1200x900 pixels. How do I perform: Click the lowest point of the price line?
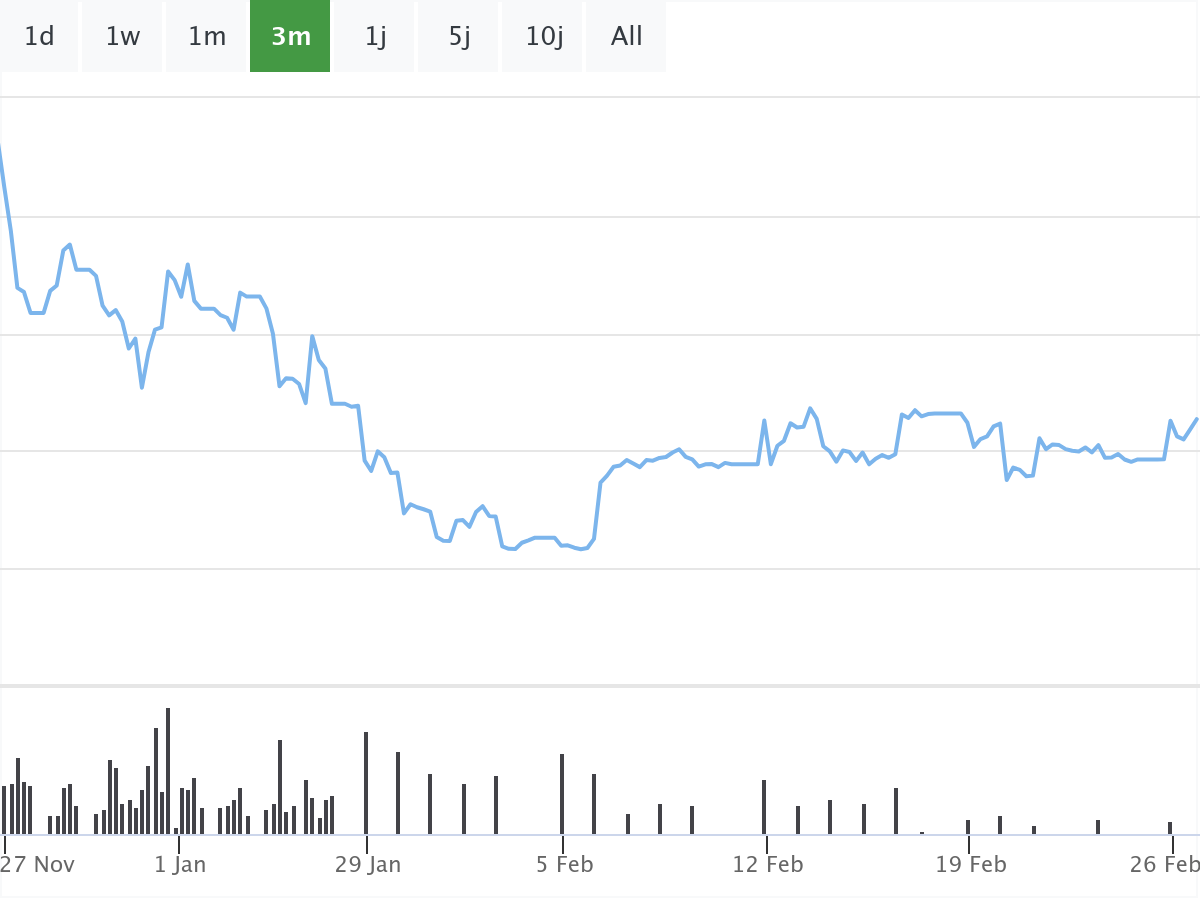(x=582, y=549)
